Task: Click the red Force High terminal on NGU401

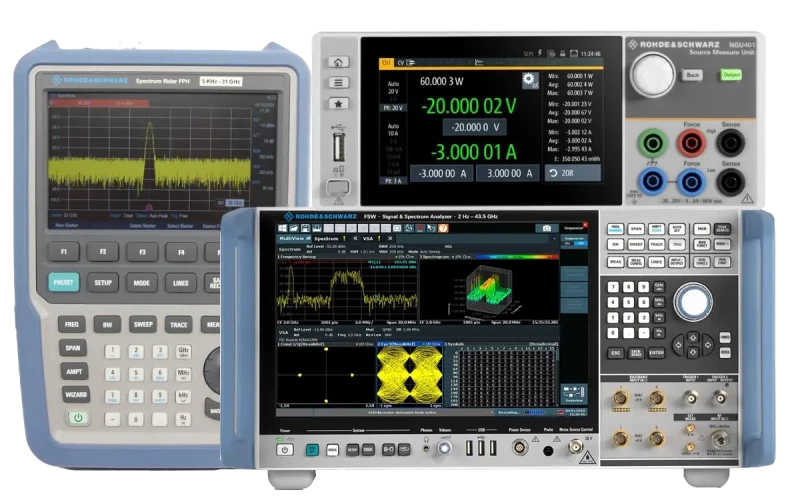Action: pos(691,143)
